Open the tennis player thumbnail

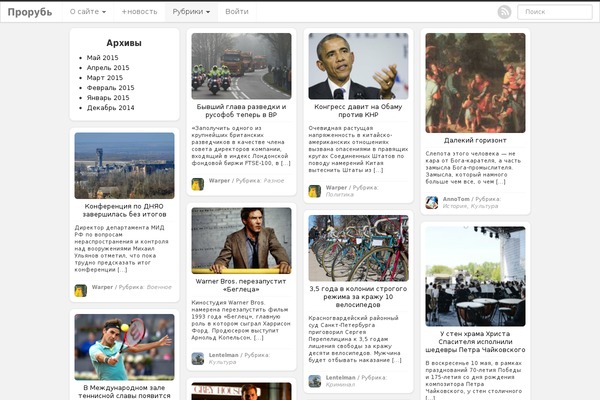(x=124, y=347)
